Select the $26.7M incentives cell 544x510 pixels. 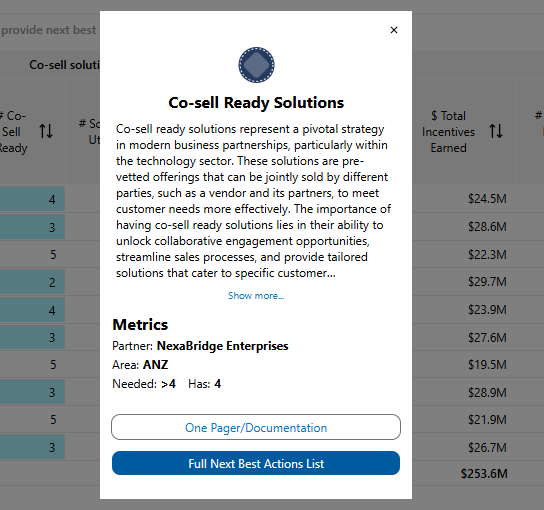point(487,448)
